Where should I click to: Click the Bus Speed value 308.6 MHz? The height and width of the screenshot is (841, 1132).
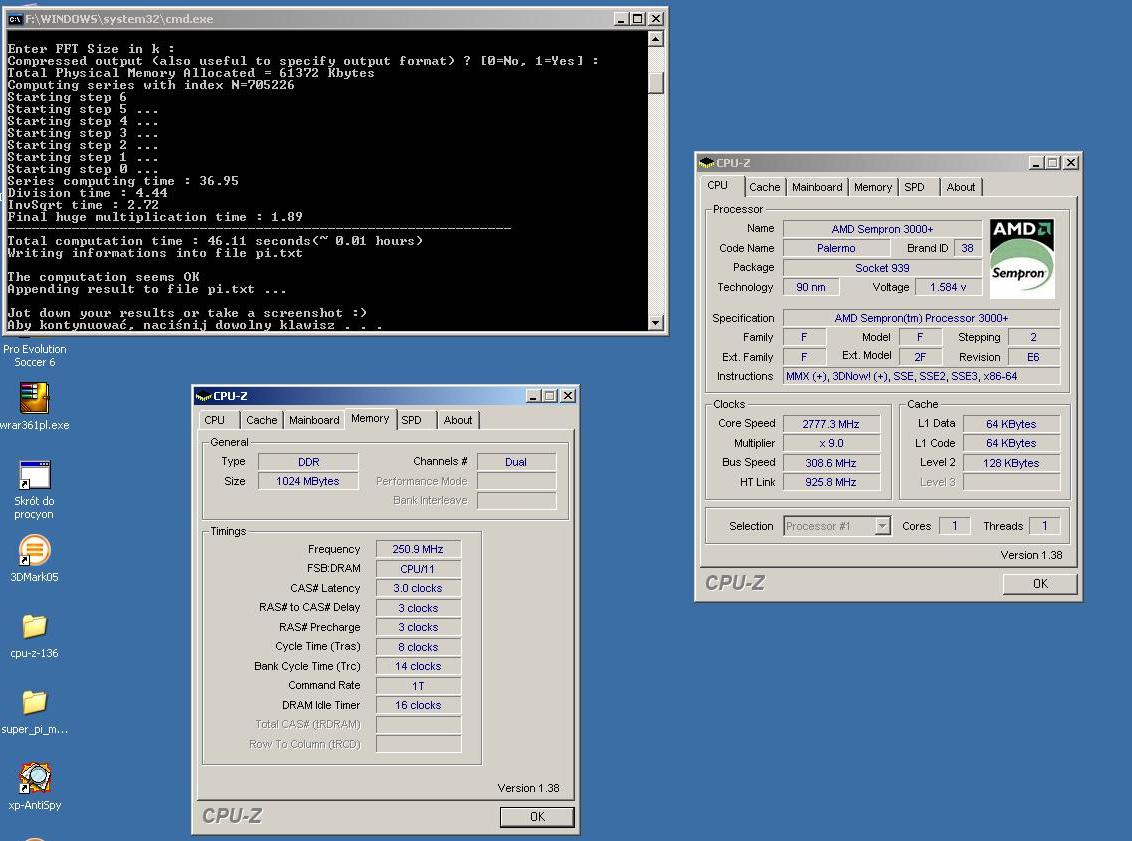(831, 463)
